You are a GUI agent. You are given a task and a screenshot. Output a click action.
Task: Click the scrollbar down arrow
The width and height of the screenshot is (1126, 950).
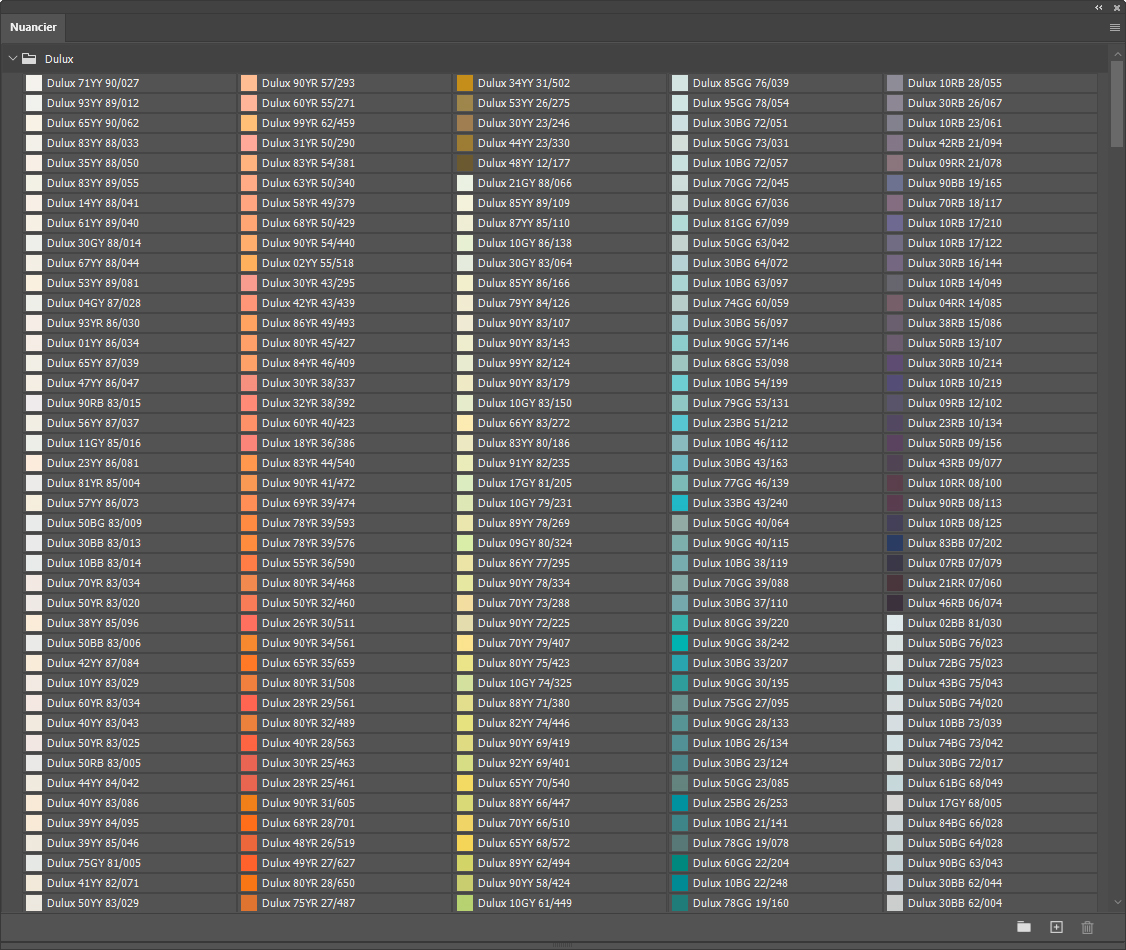click(x=1117, y=903)
